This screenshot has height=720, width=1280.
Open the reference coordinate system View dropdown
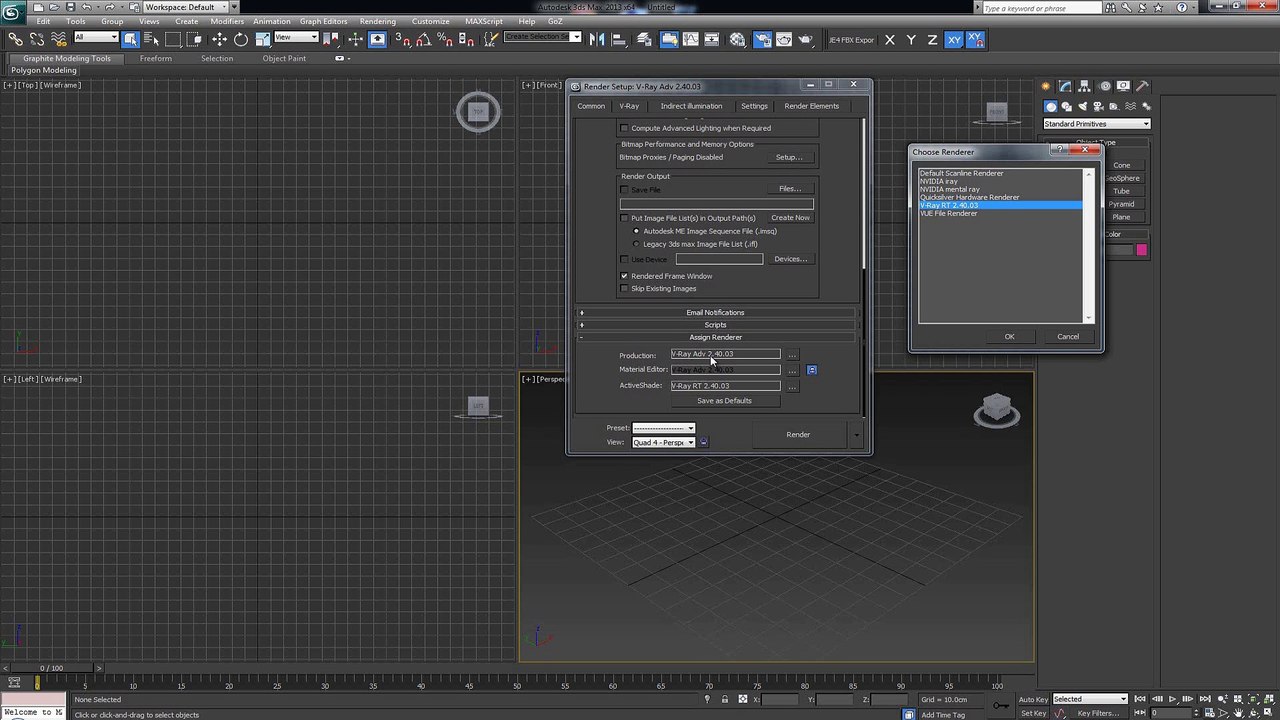coord(296,38)
